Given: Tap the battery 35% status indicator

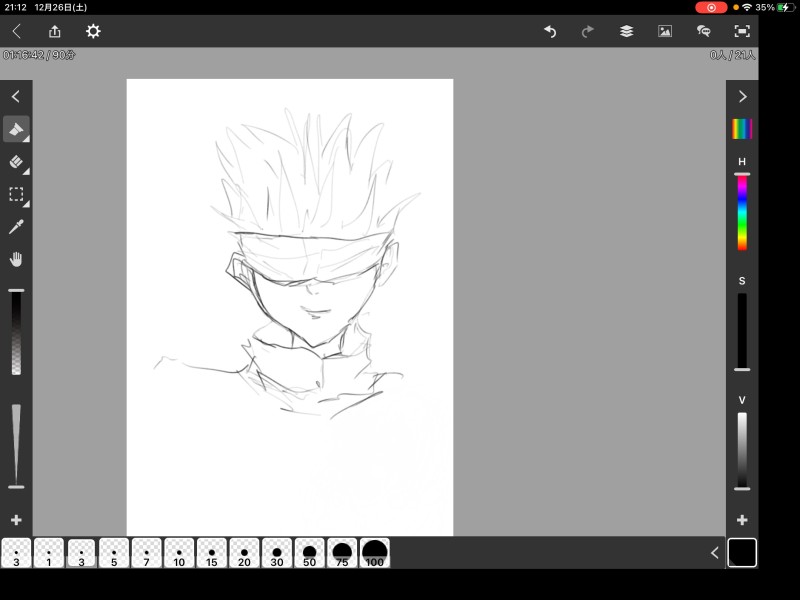Looking at the screenshot, I should [x=774, y=7].
